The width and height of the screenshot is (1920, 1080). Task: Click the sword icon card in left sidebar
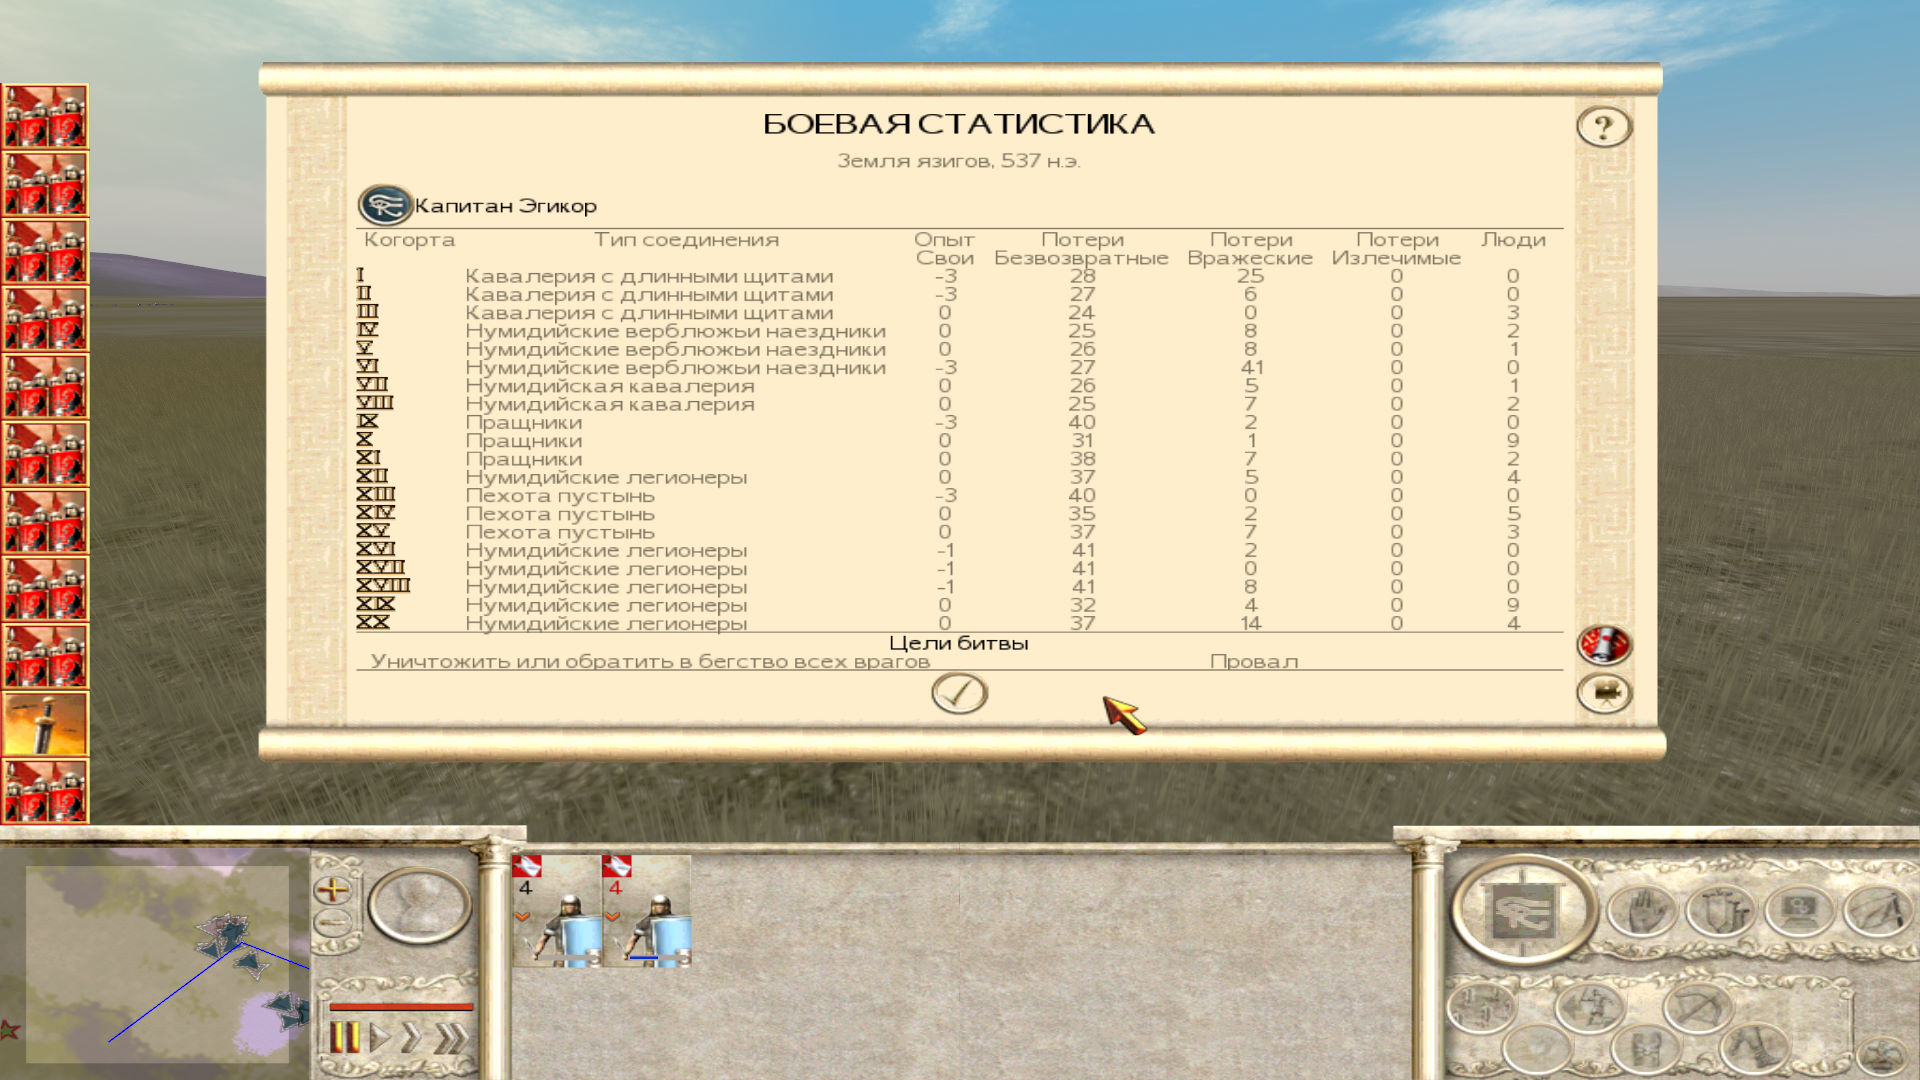[x=45, y=723]
